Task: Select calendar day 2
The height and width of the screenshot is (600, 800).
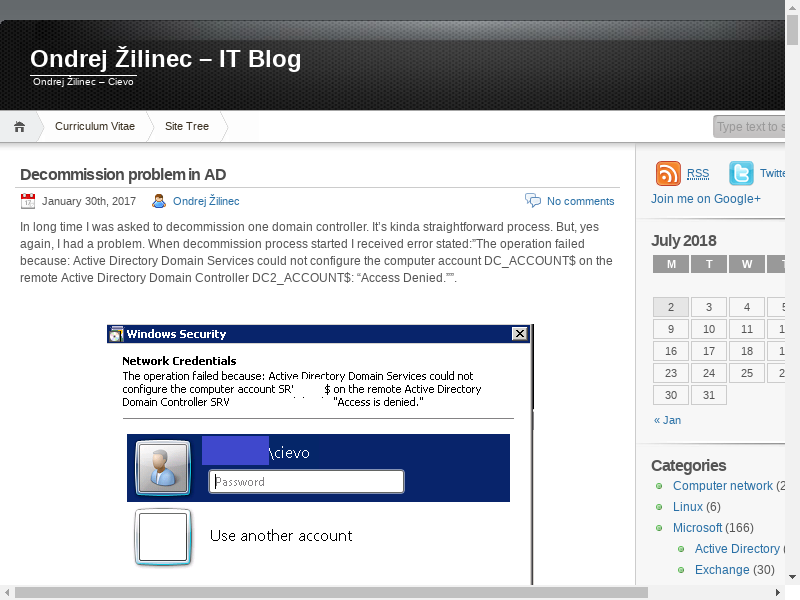Action: pyautogui.click(x=671, y=307)
